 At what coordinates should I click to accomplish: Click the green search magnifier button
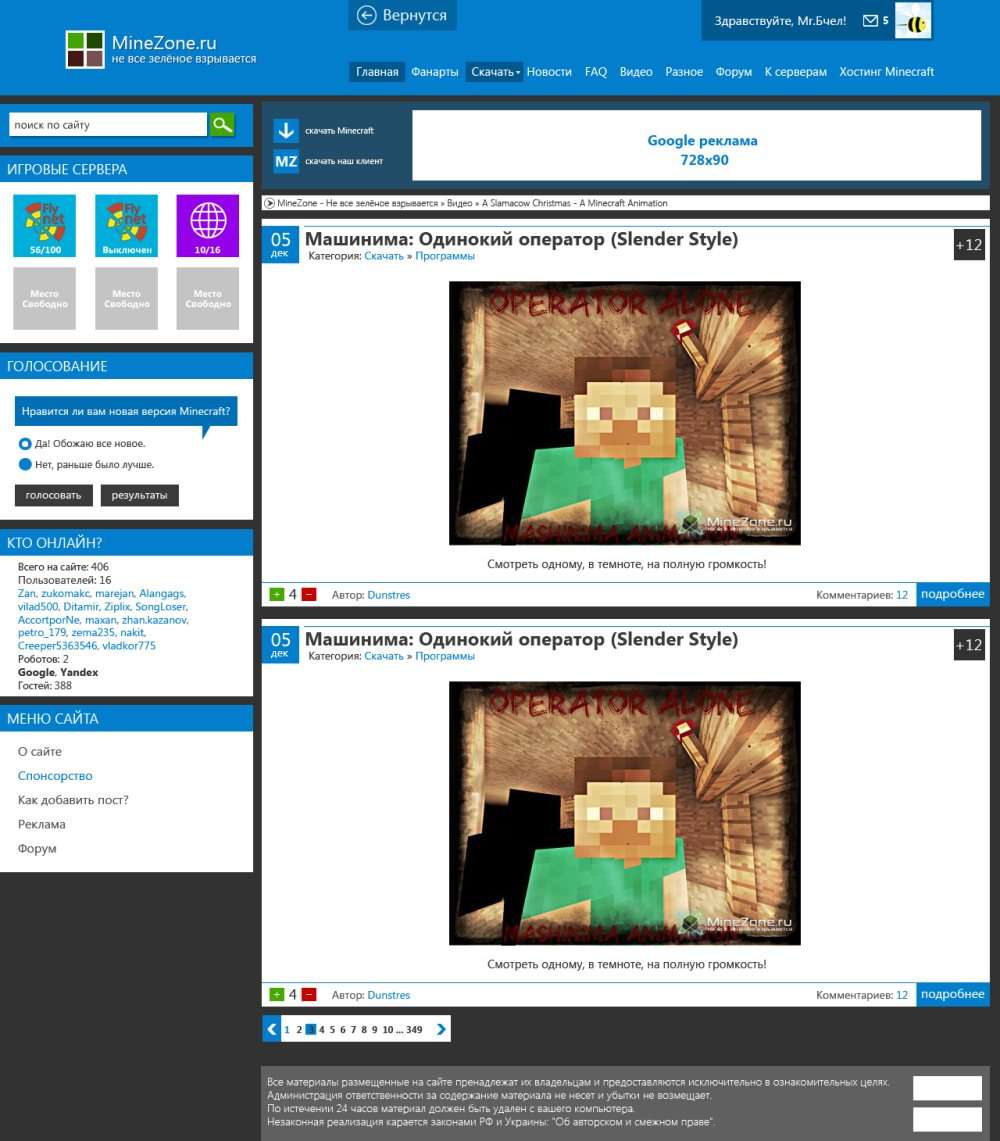click(x=222, y=125)
